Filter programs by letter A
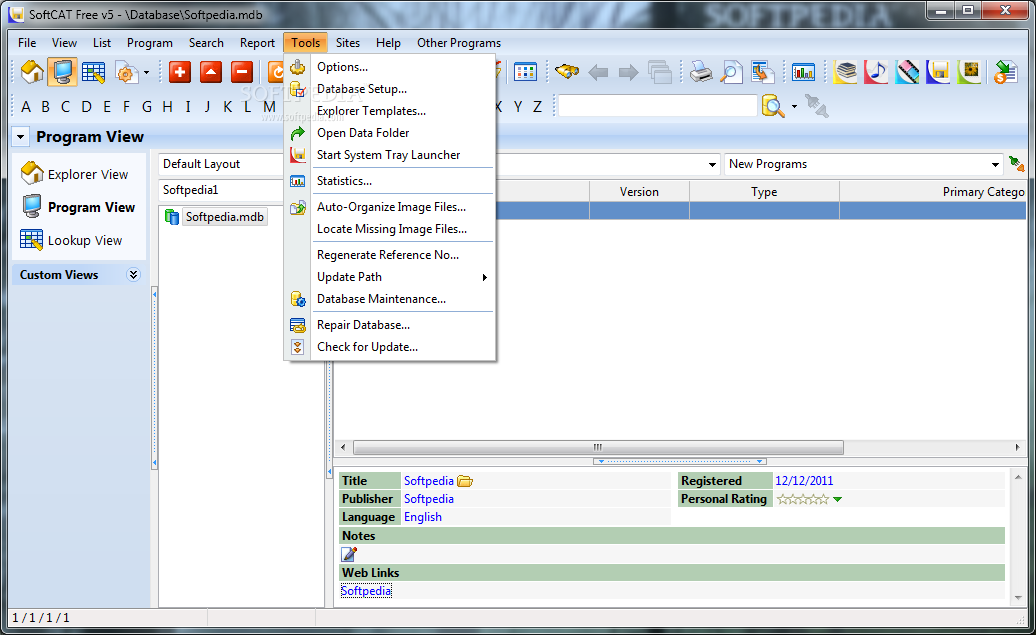Viewport: 1036px width, 635px height. pos(26,106)
